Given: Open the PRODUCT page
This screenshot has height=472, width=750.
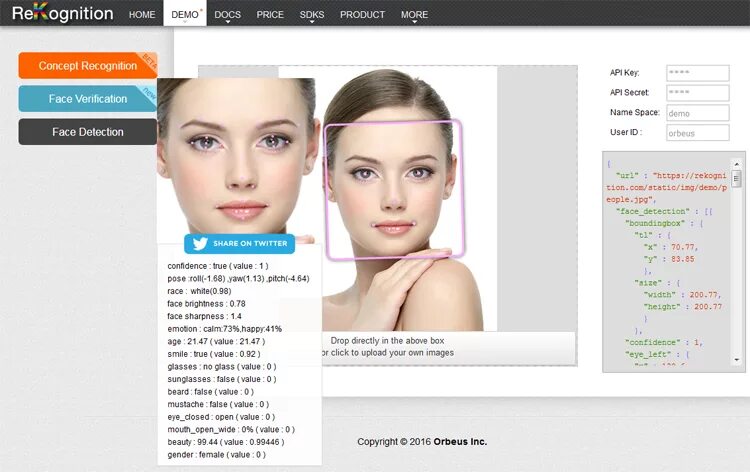Looking at the screenshot, I should (362, 15).
